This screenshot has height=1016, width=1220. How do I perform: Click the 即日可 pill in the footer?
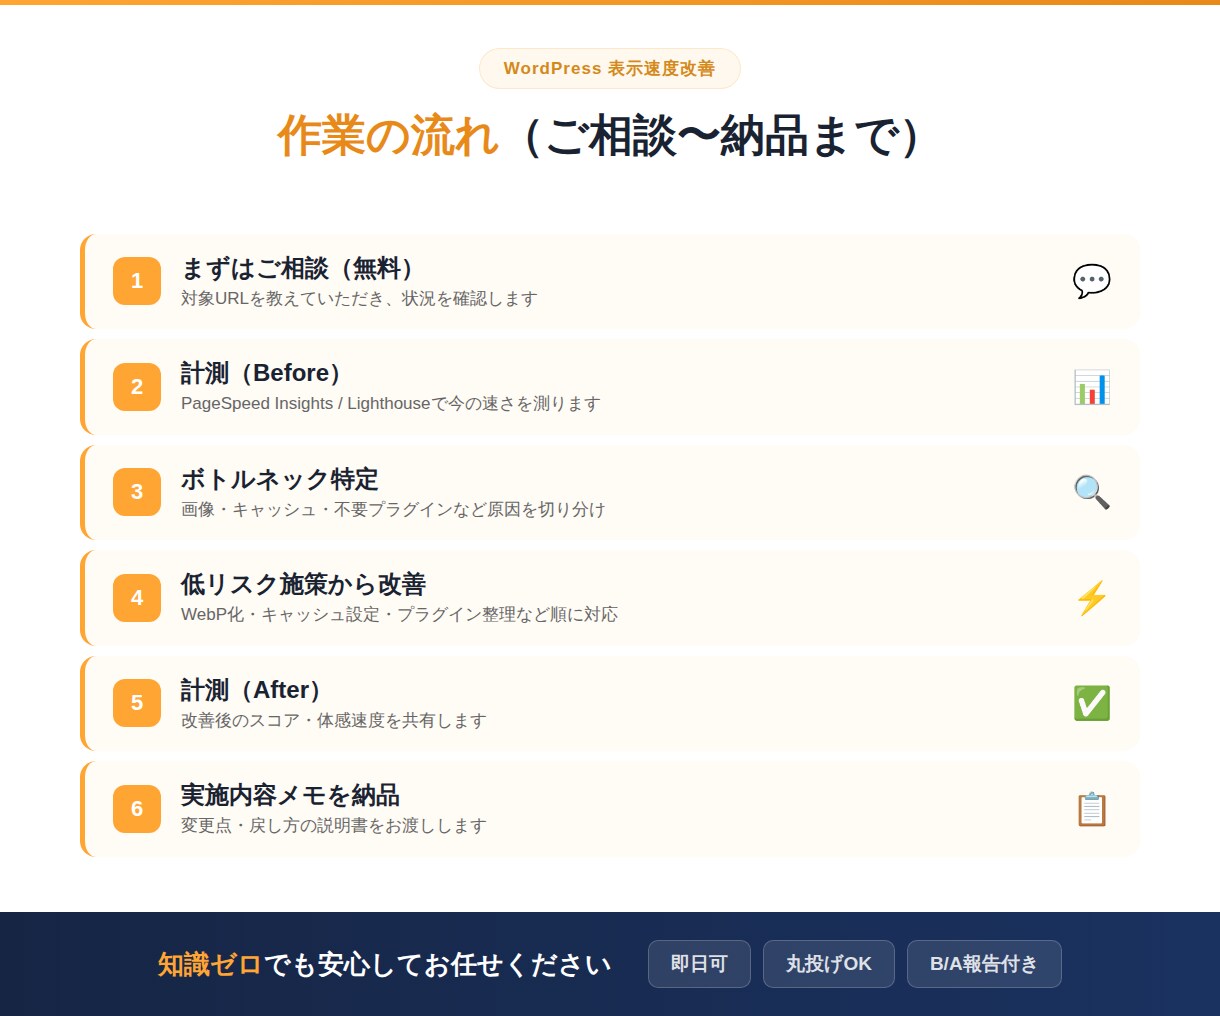tap(699, 964)
